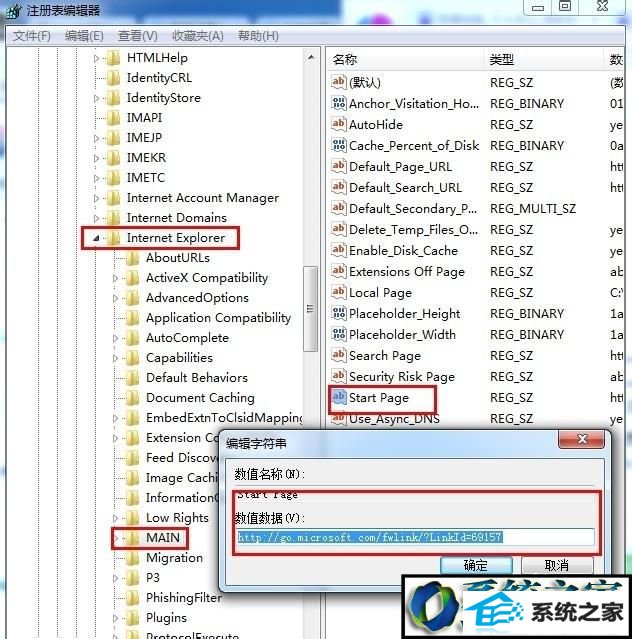Viewport: 632px width, 639px height.
Task: Click the Migration folder icon
Action: 133,557
